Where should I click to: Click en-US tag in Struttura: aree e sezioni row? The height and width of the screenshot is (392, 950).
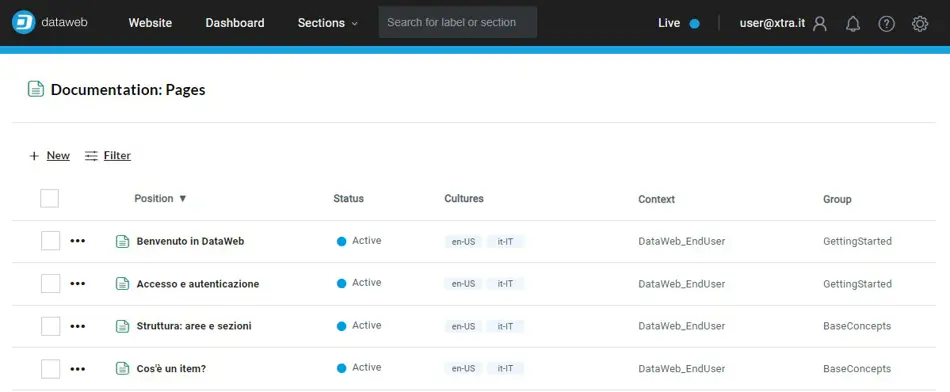[x=463, y=327]
